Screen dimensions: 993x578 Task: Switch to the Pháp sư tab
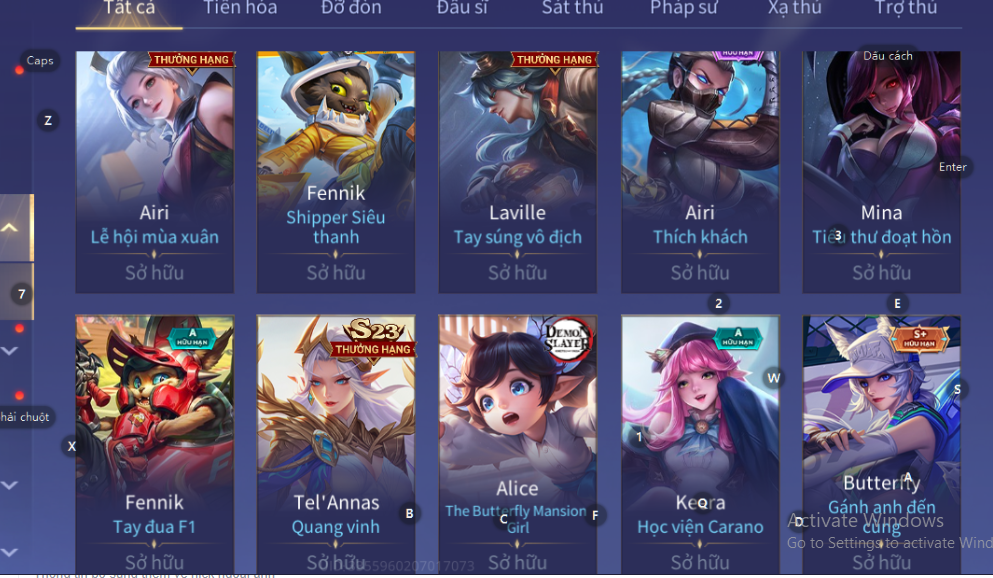(683, 9)
